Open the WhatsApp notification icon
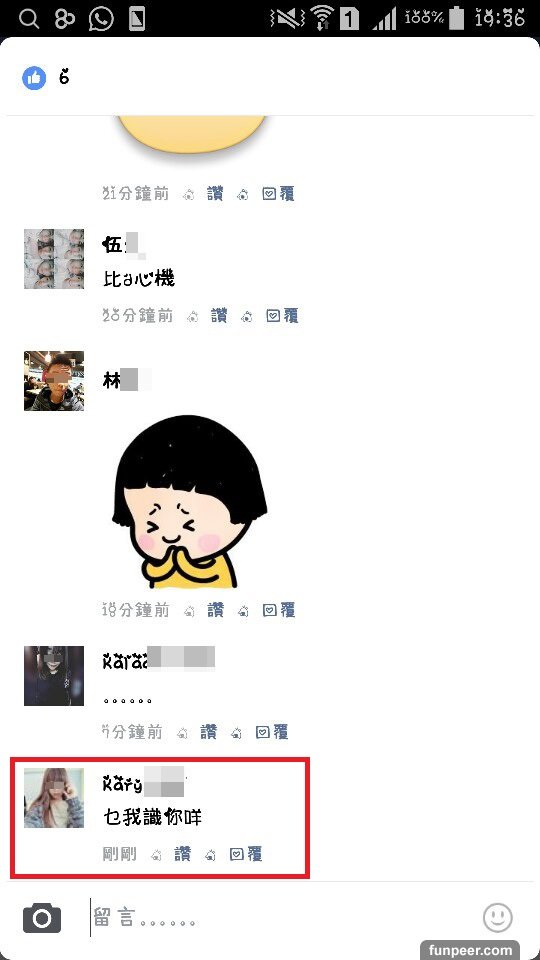540x960 pixels. coord(101,19)
